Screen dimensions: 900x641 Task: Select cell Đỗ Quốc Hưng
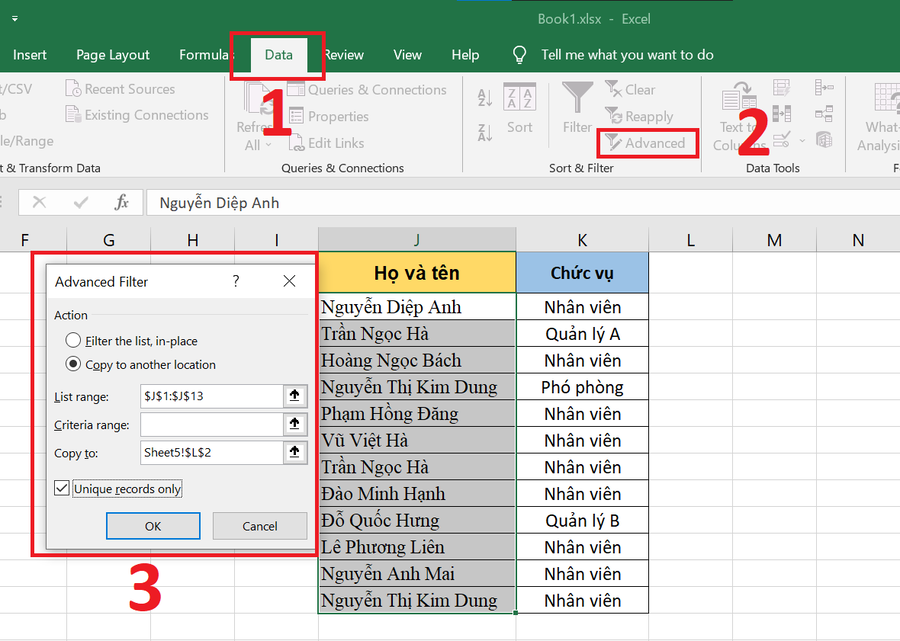click(x=417, y=520)
